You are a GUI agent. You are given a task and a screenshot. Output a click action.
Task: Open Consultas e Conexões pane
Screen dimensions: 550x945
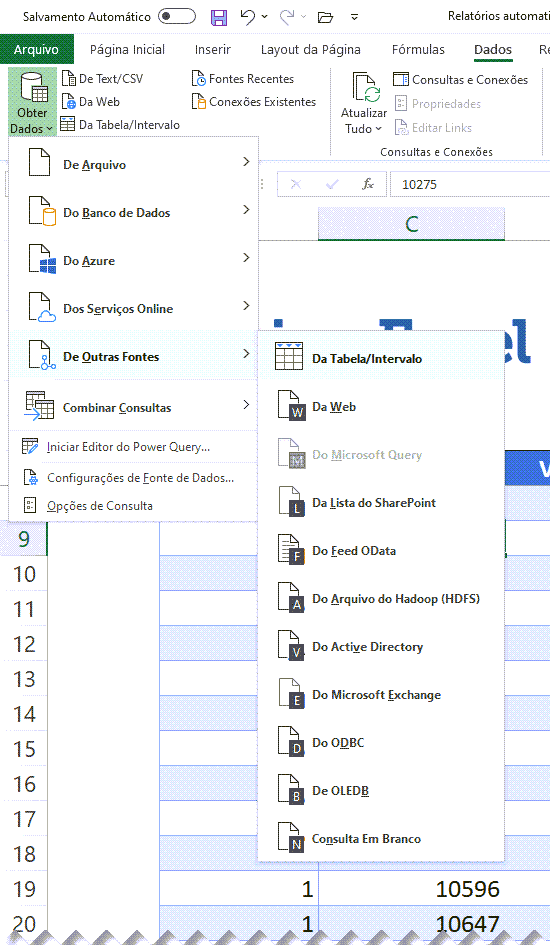[460, 80]
